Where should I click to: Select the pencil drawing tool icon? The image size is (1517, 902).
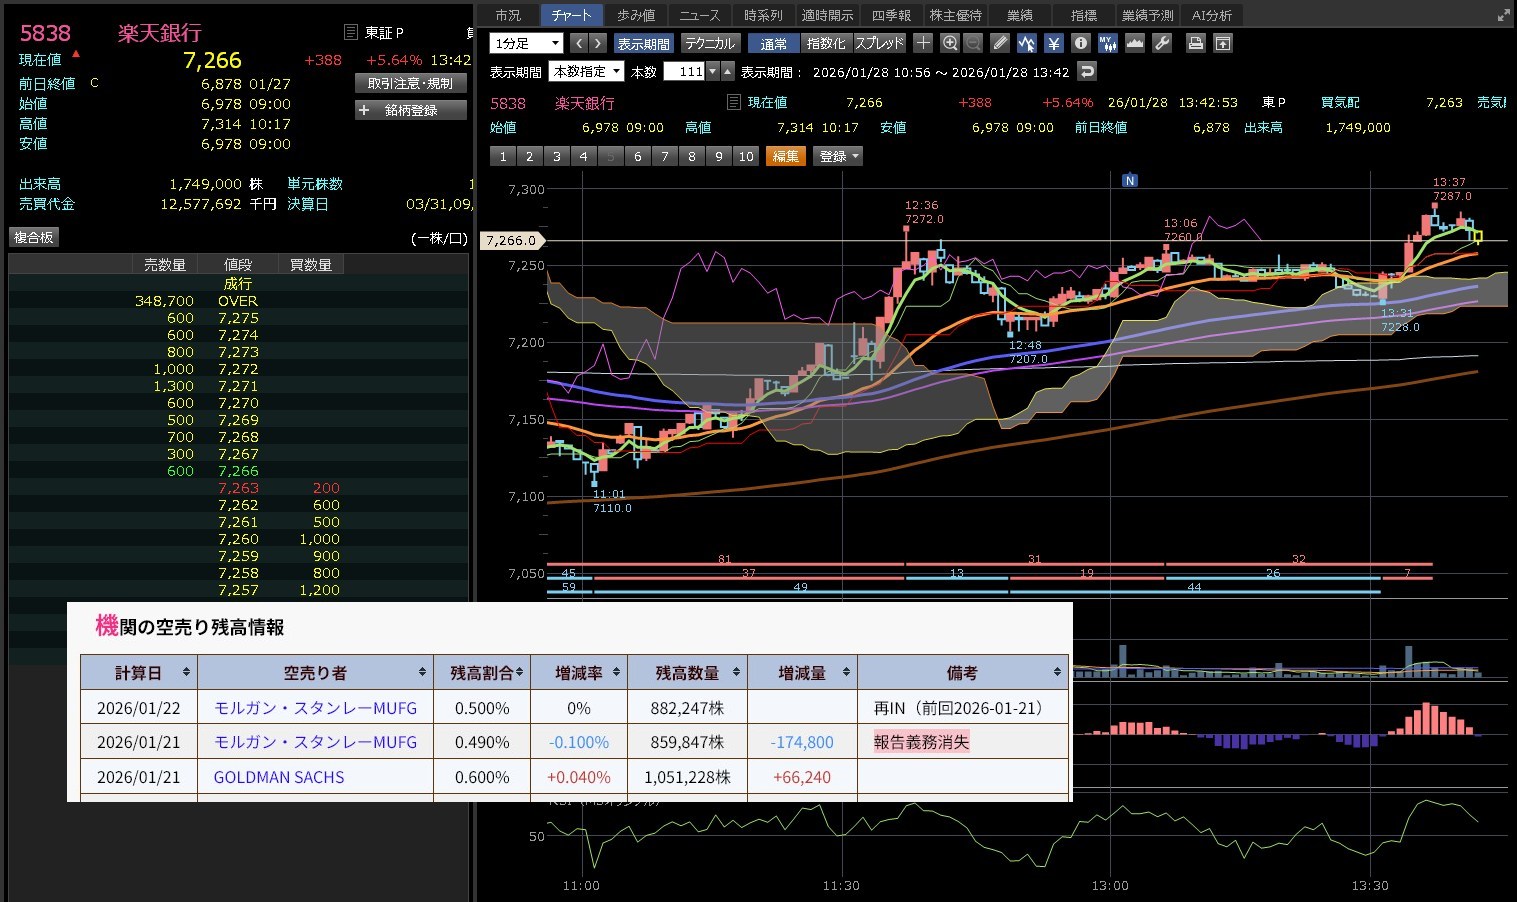point(1000,43)
